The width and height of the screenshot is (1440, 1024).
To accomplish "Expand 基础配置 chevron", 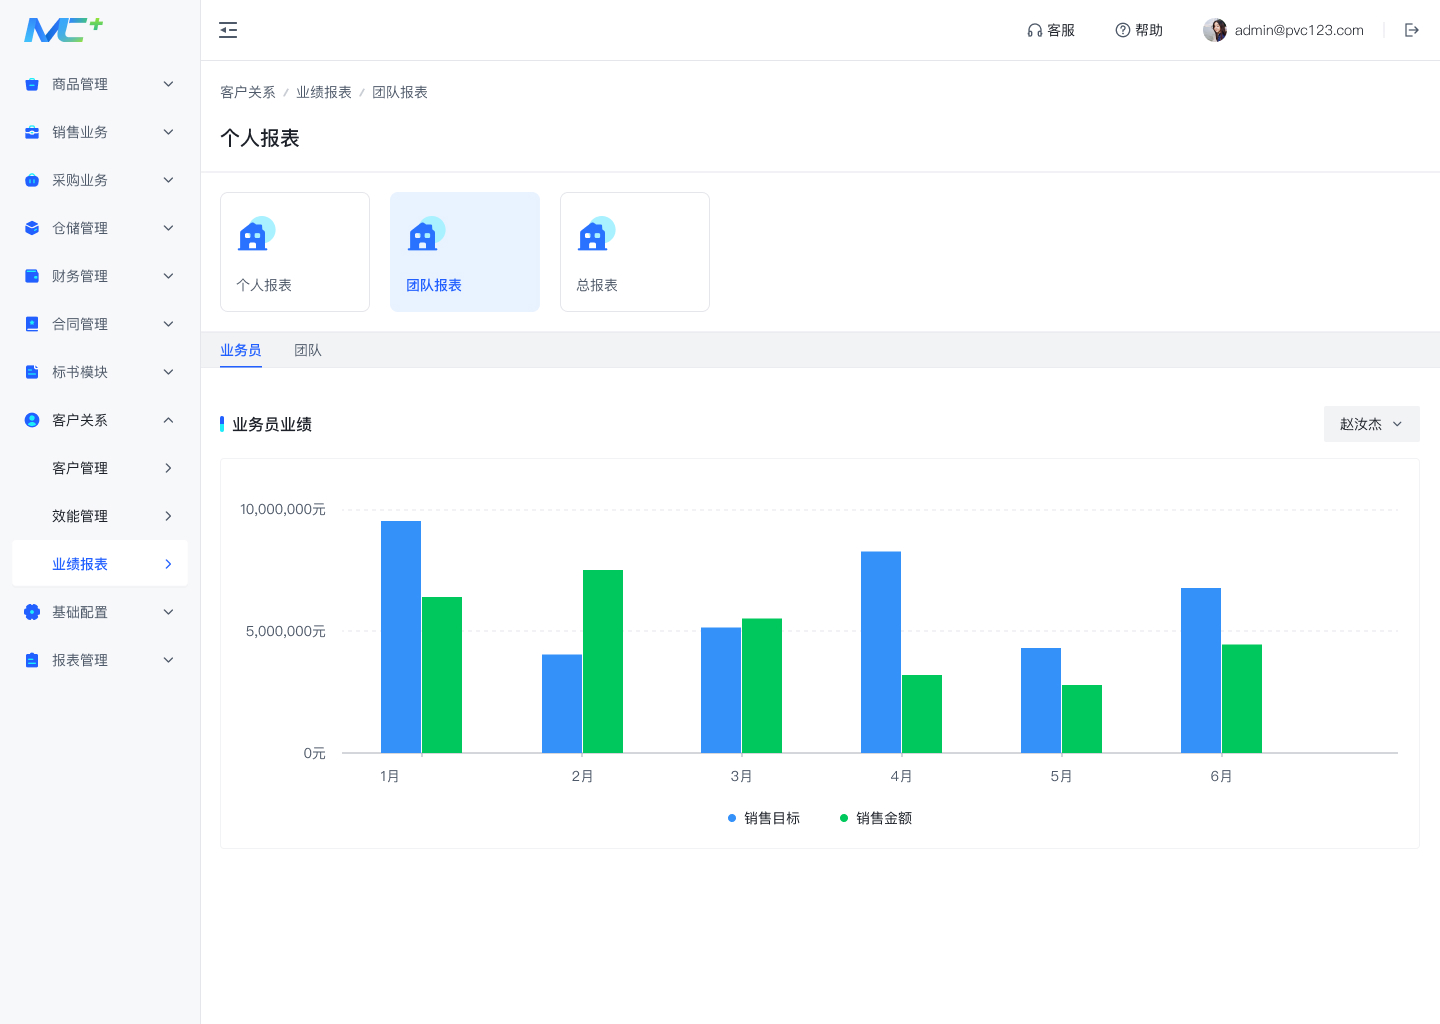I will click(x=168, y=612).
